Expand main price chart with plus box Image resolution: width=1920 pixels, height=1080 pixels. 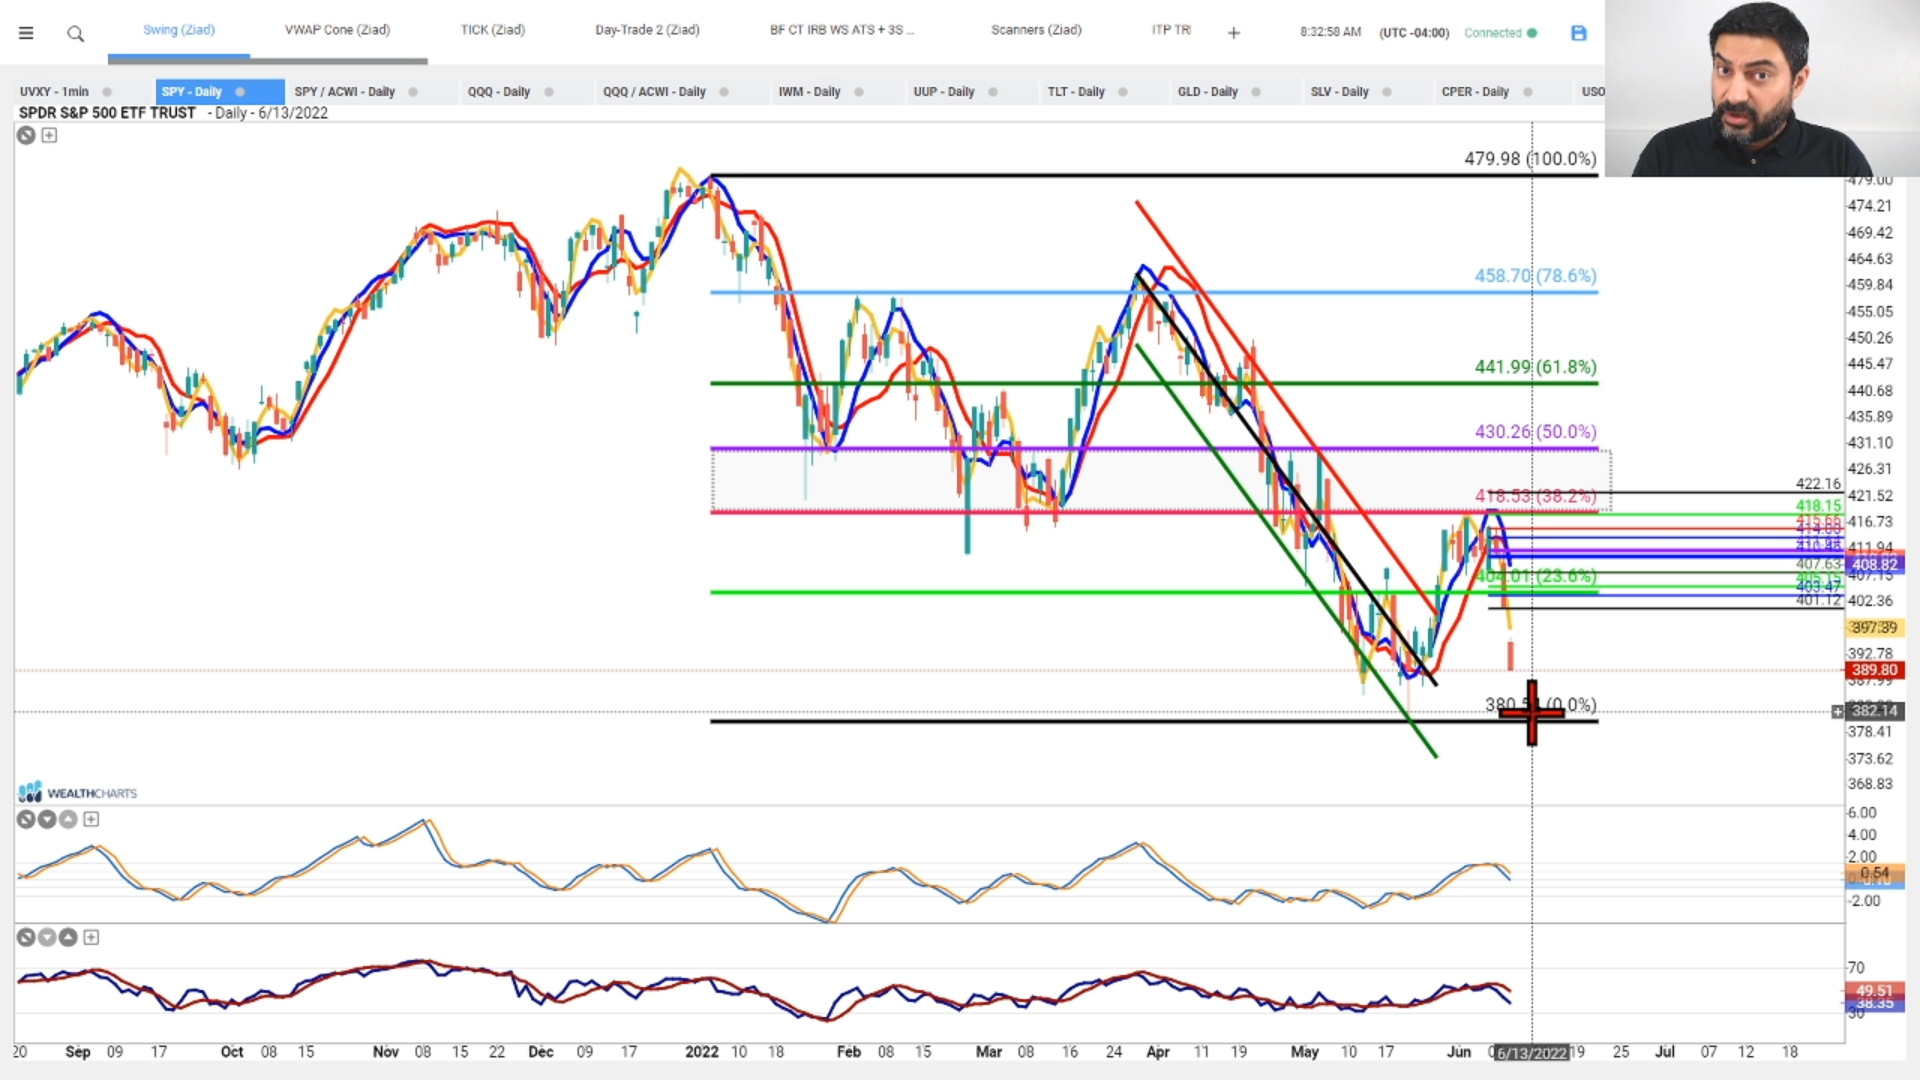tap(49, 135)
